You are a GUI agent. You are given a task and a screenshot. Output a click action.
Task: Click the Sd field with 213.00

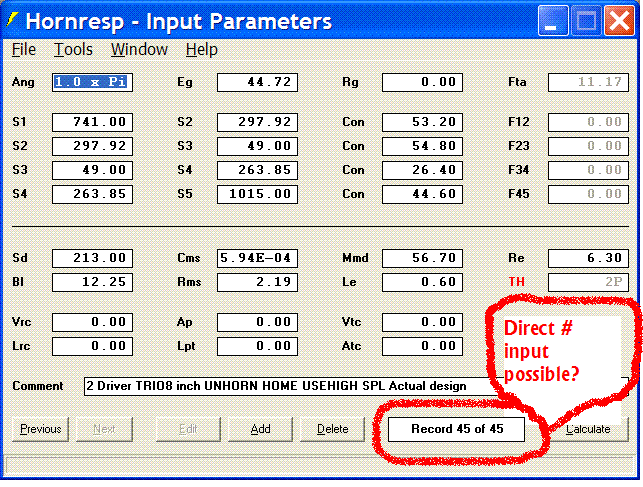click(92, 258)
